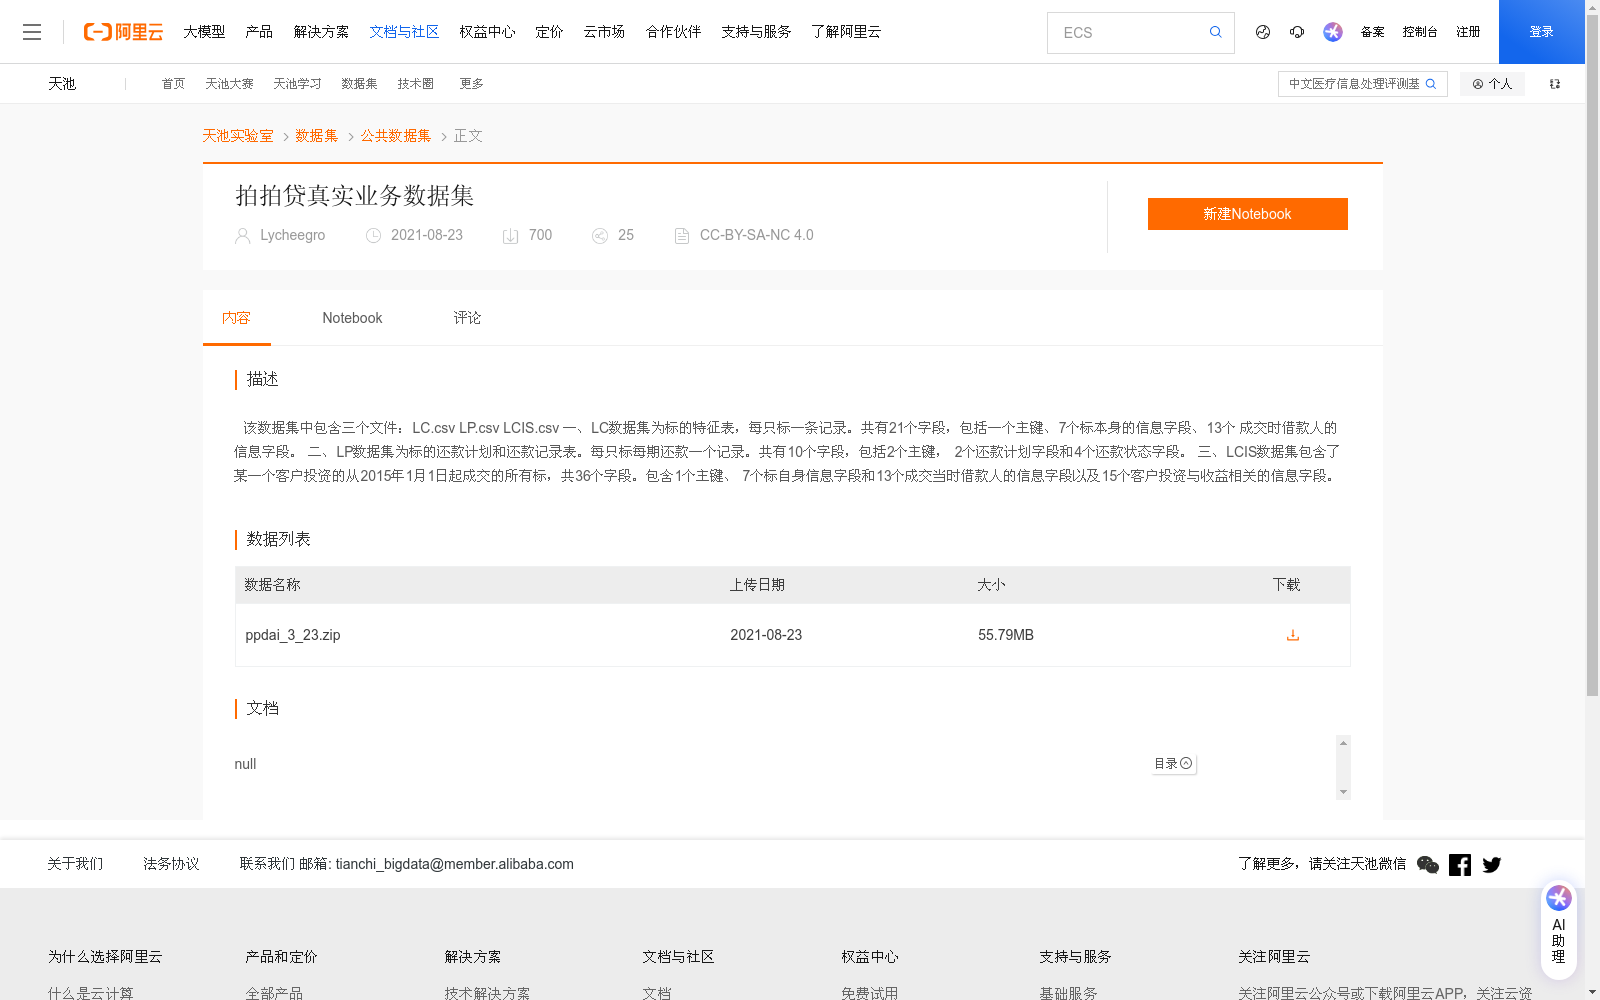Image resolution: width=1600 pixels, height=1000 pixels.
Task: Open the 更多 dropdown in Tianchi nav
Action: point(471,84)
